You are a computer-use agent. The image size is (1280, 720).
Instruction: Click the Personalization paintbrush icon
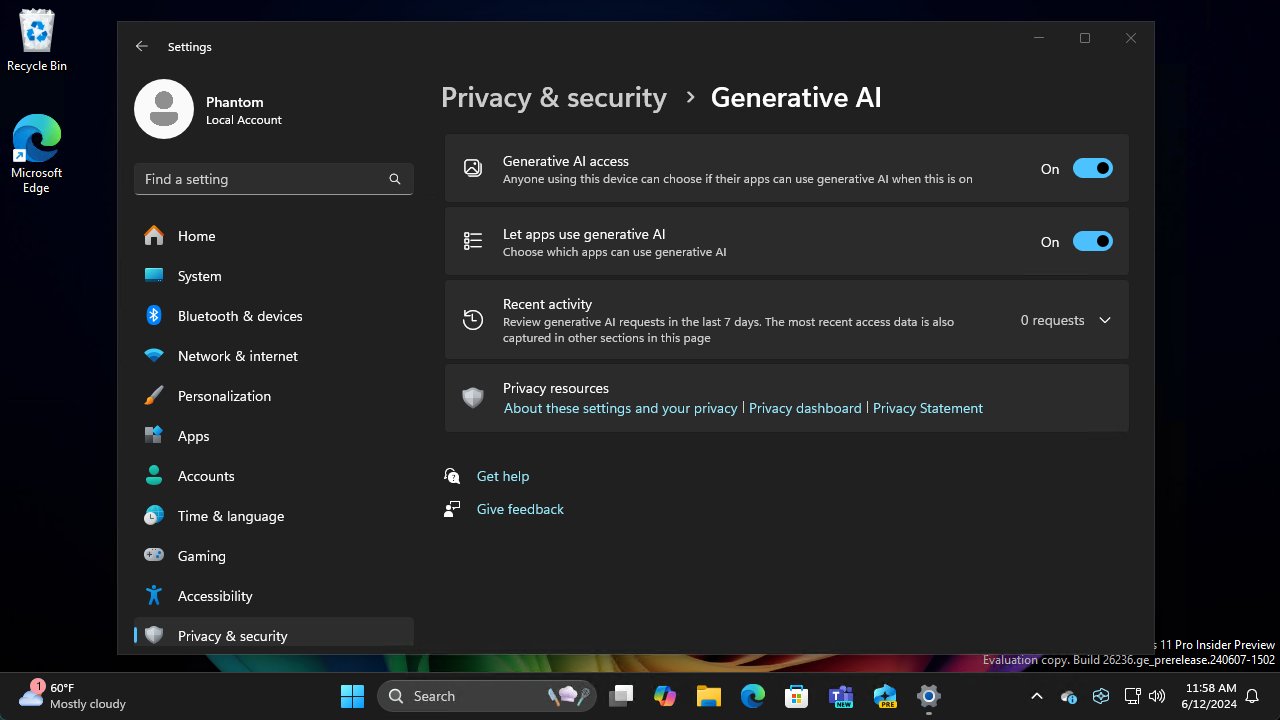click(154, 396)
